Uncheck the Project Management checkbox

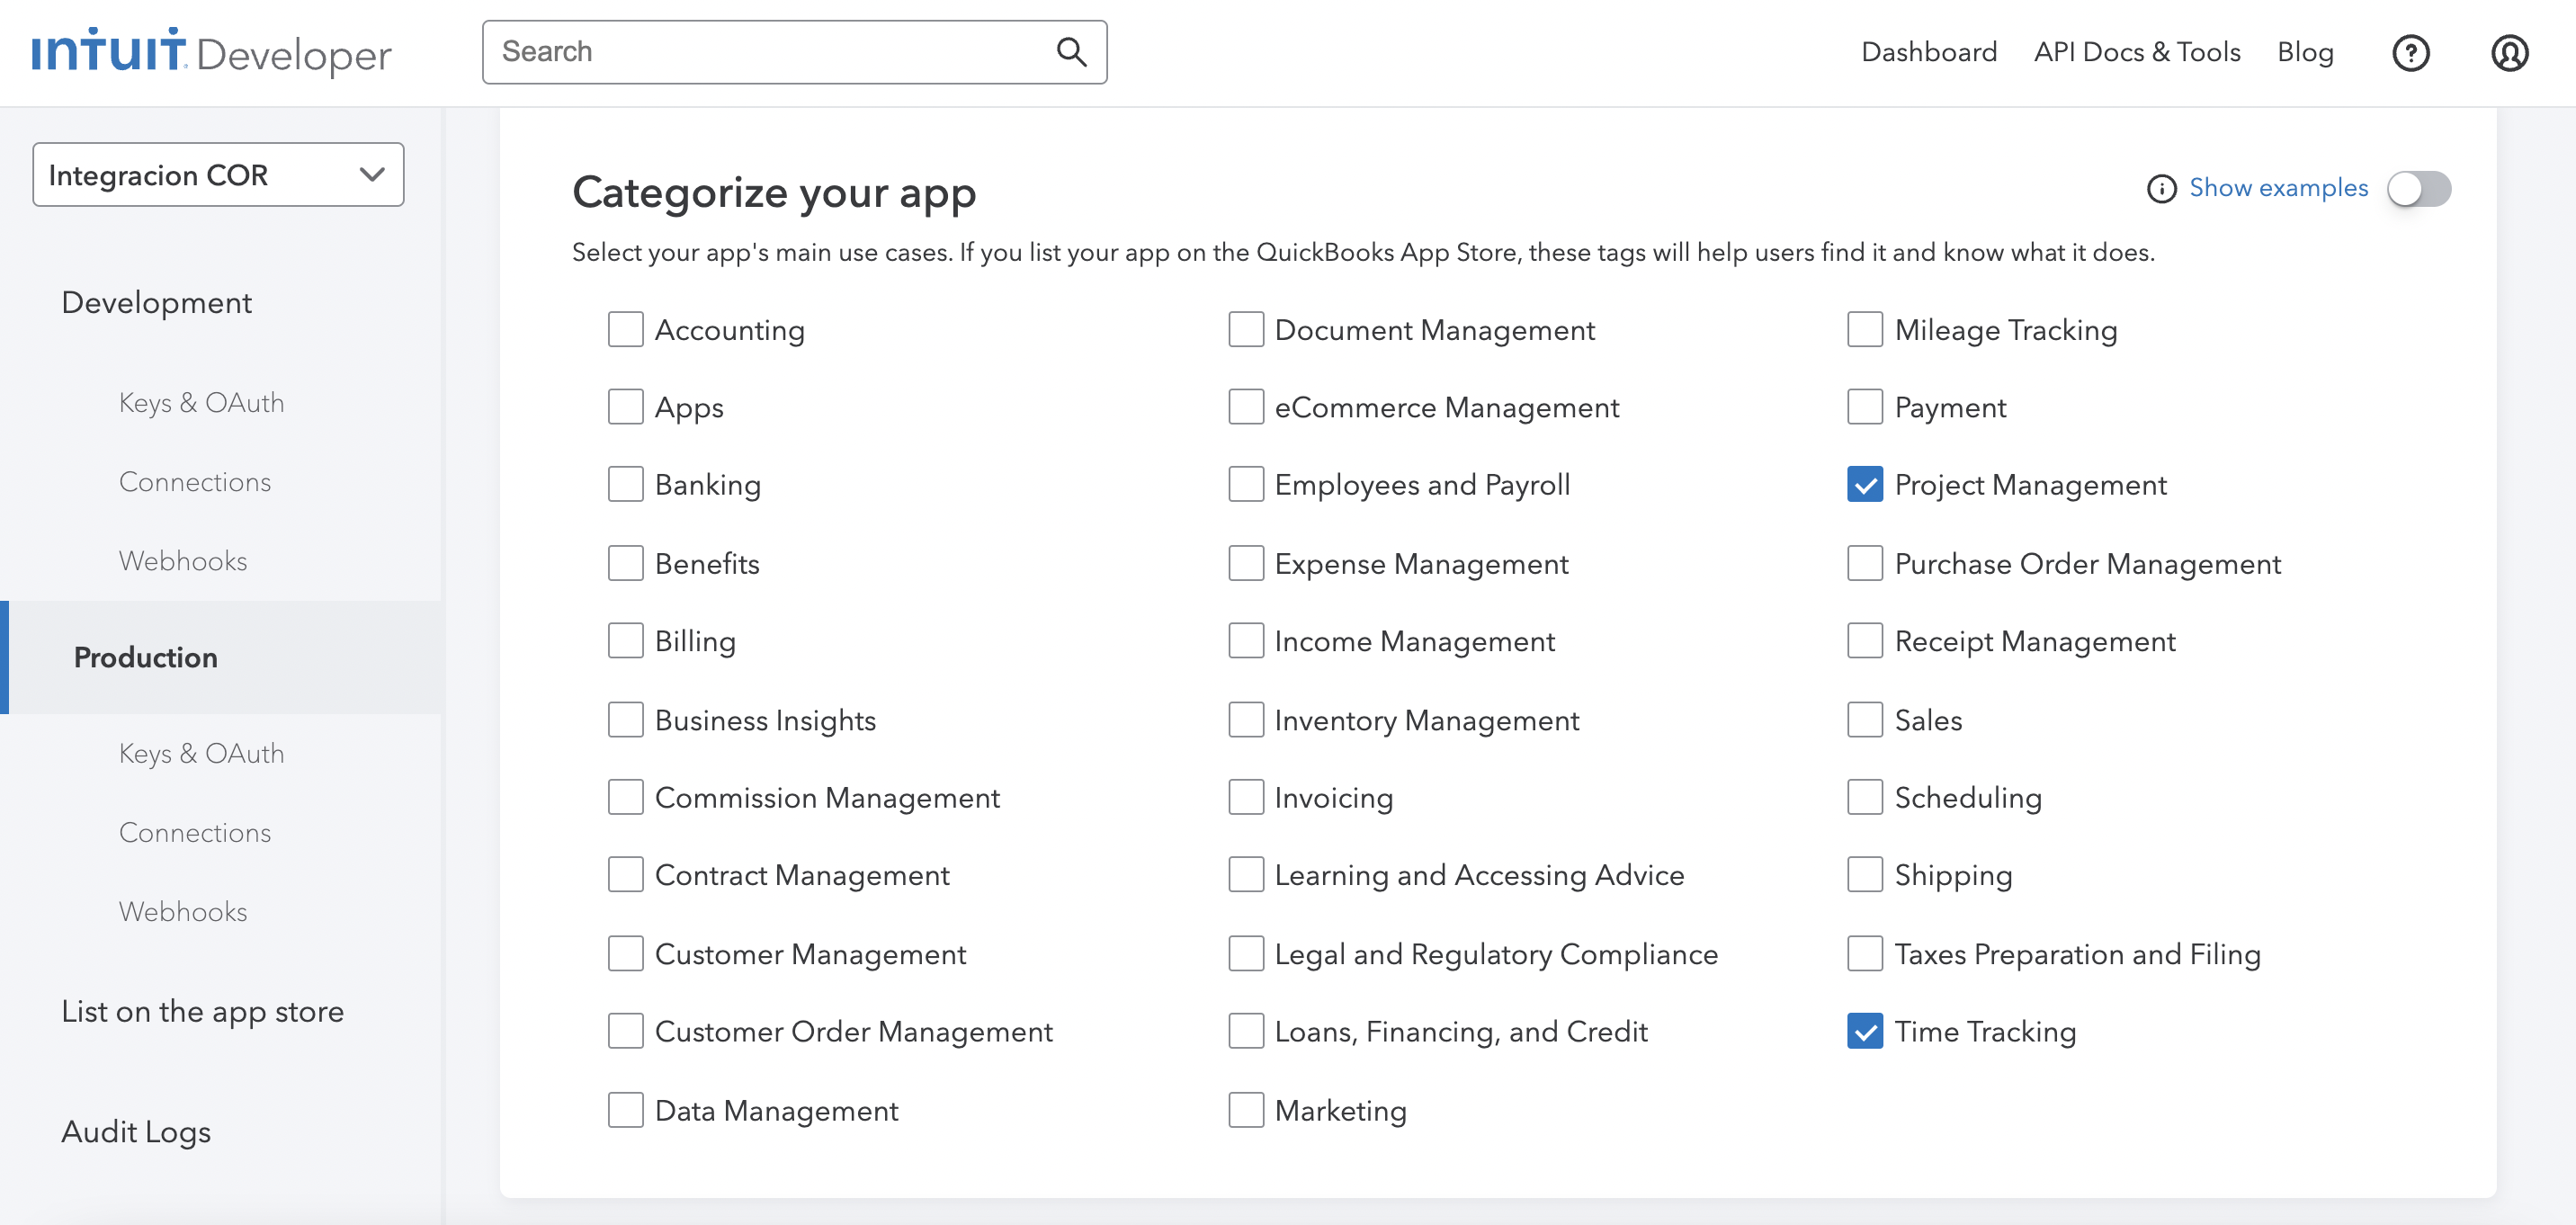click(1865, 485)
